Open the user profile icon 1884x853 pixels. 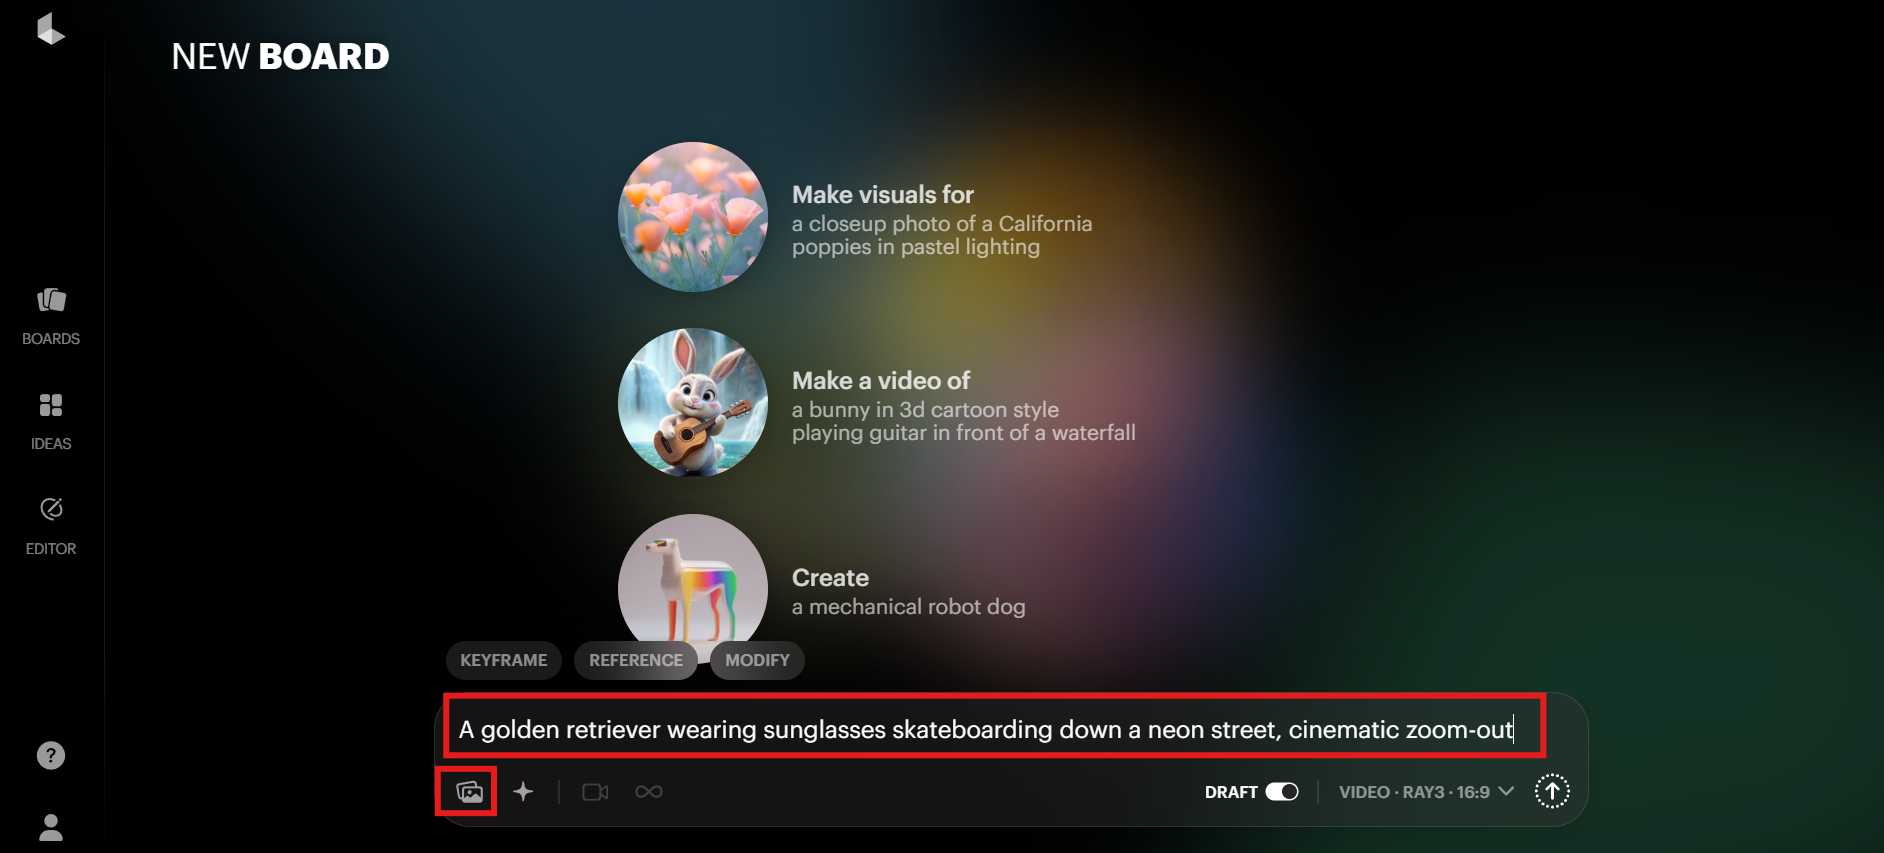click(x=51, y=827)
